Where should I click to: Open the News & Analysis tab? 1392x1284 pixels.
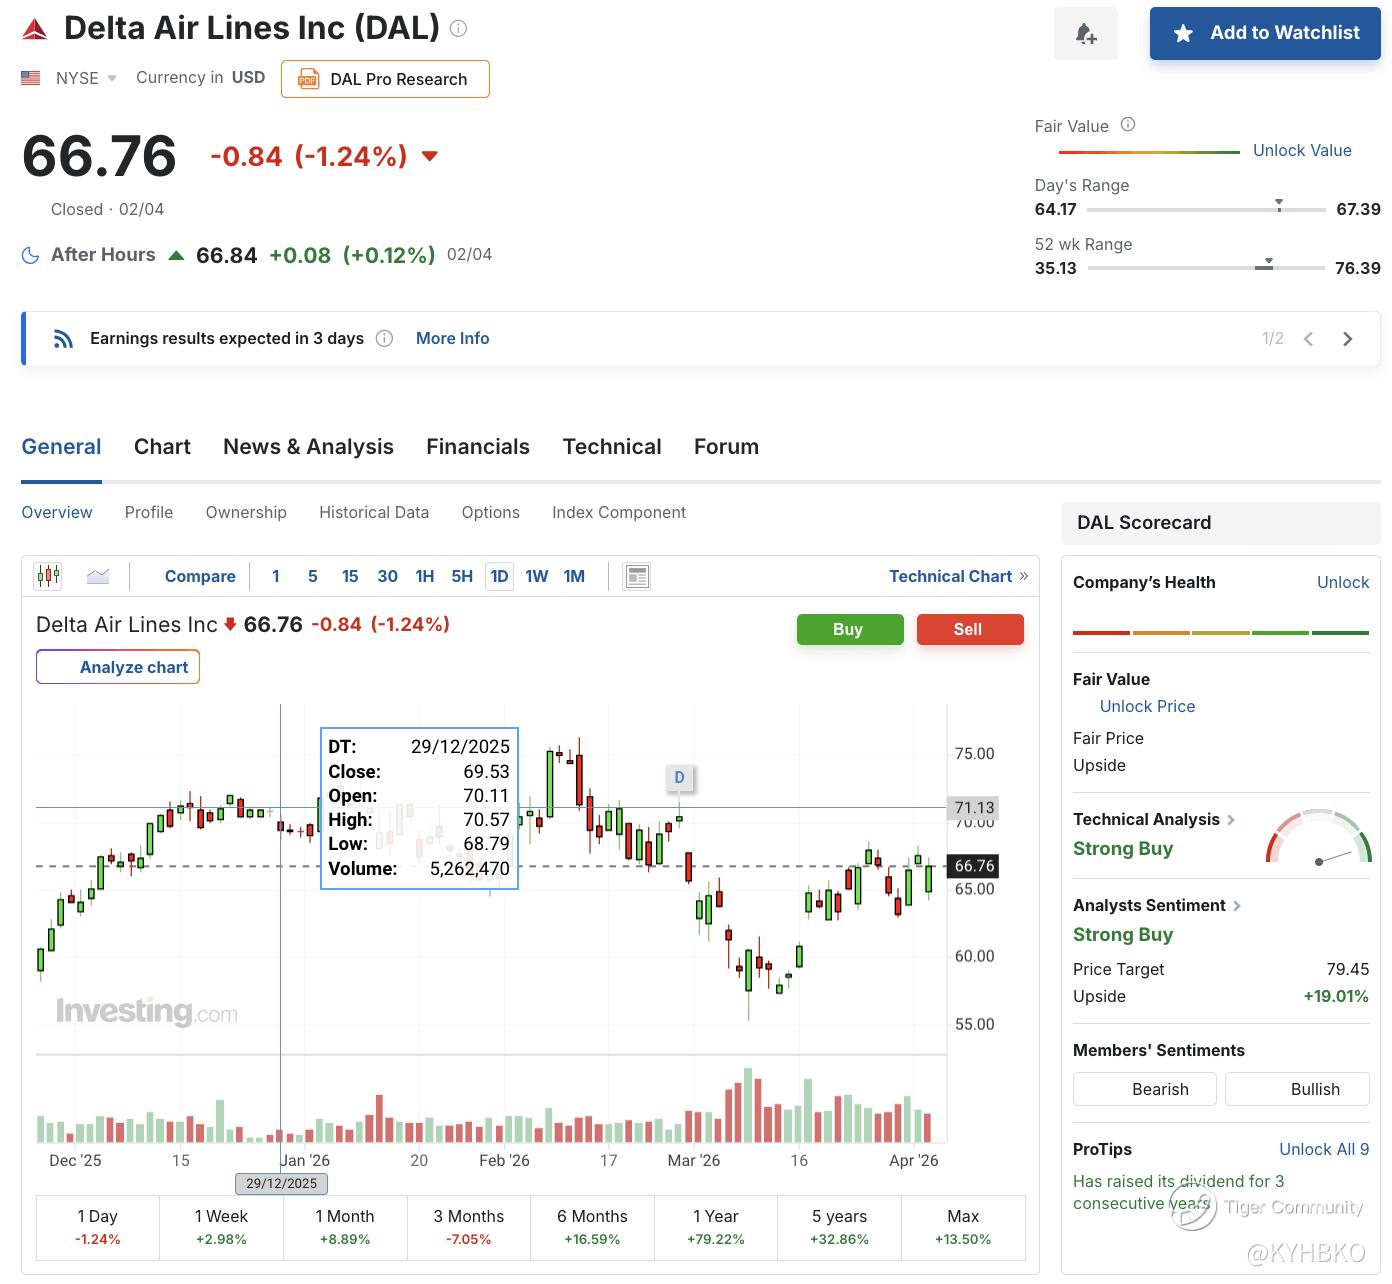(308, 447)
